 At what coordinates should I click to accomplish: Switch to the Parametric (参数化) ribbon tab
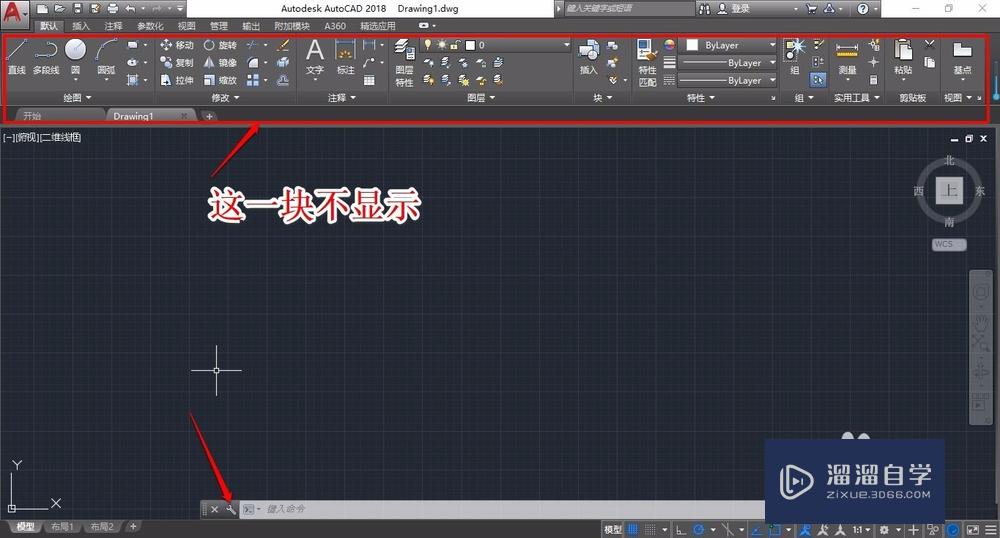(x=151, y=26)
